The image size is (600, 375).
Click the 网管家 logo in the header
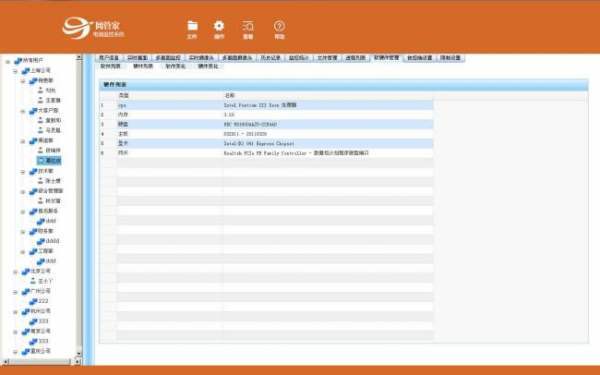(x=93, y=28)
